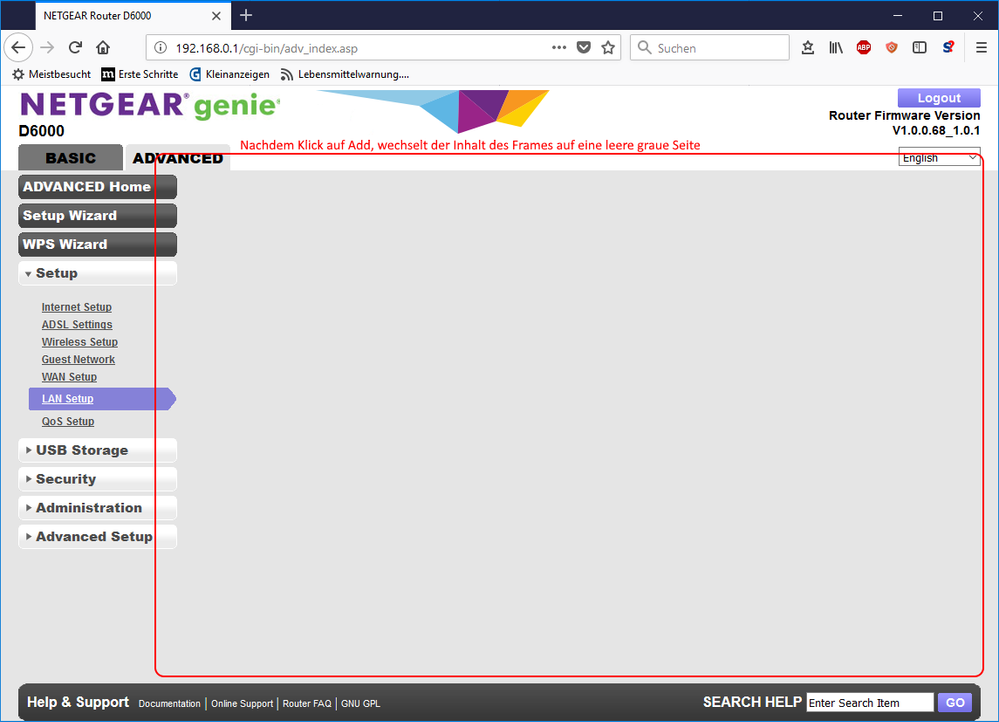Select the ADVANCED tab

(178, 158)
